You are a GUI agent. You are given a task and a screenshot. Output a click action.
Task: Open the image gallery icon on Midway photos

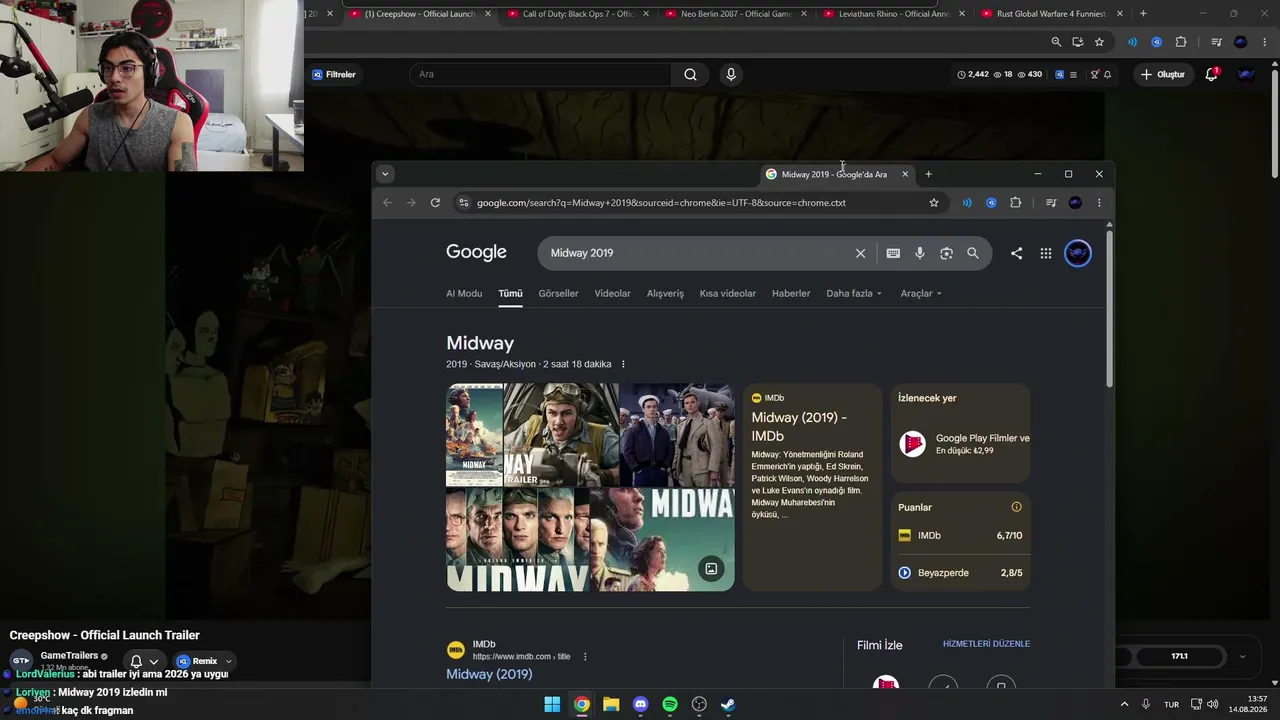pyautogui.click(x=711, y=569)
